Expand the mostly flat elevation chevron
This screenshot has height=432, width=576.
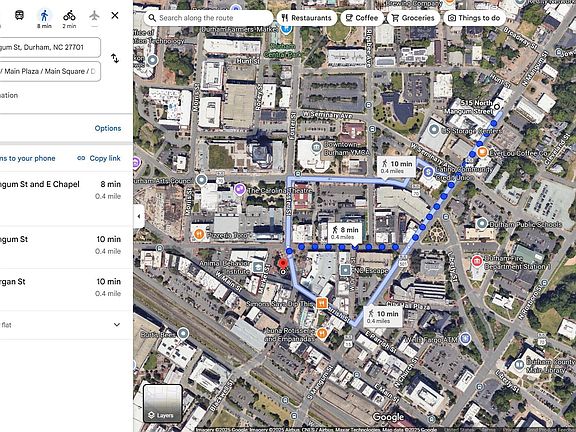click(x=117, y=325)
